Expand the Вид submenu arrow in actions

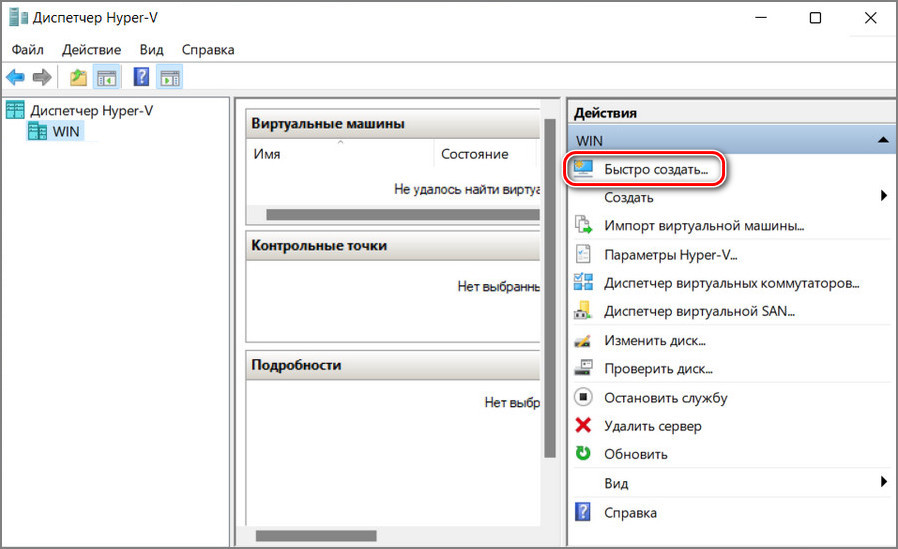tap(884, 482)
